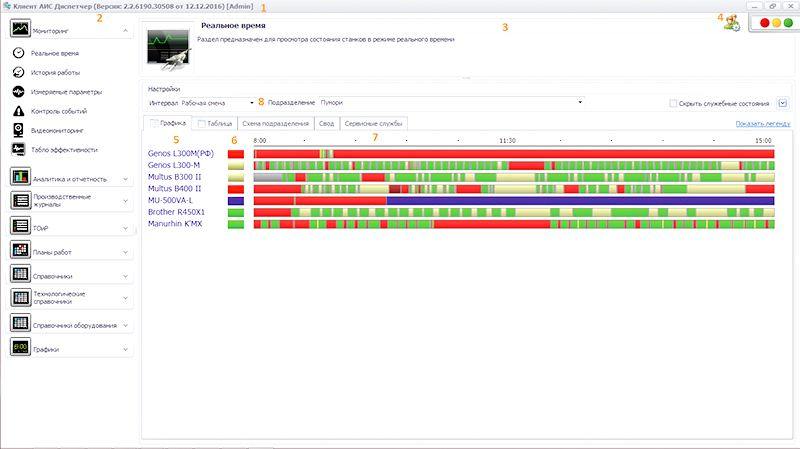Open the Реальное время monitoring icon
This screenshot has height=449, width=800.
(x=18, y=53)
